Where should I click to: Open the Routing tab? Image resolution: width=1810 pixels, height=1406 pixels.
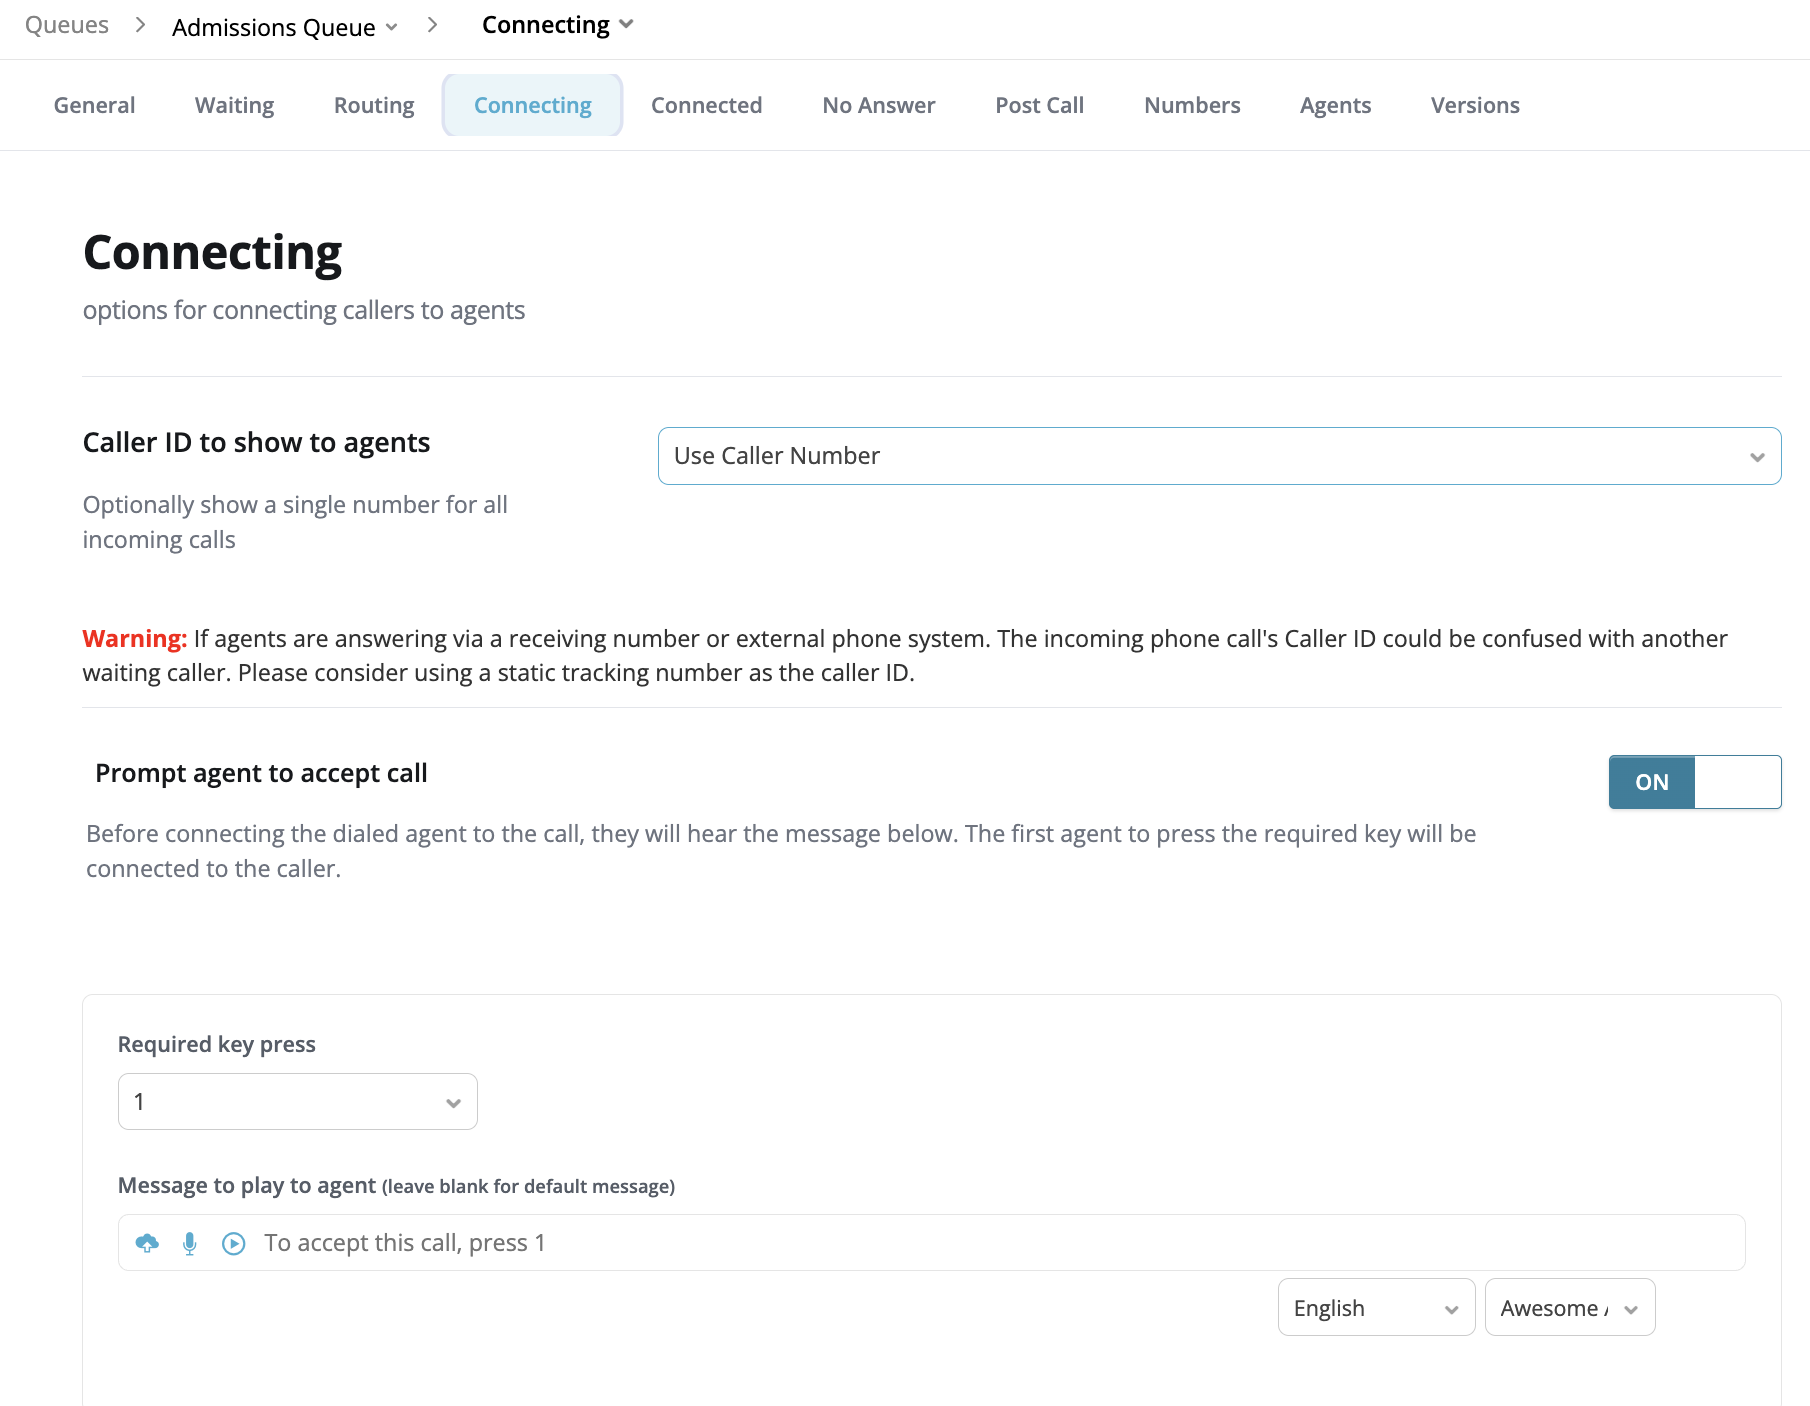tap(374, 105)
